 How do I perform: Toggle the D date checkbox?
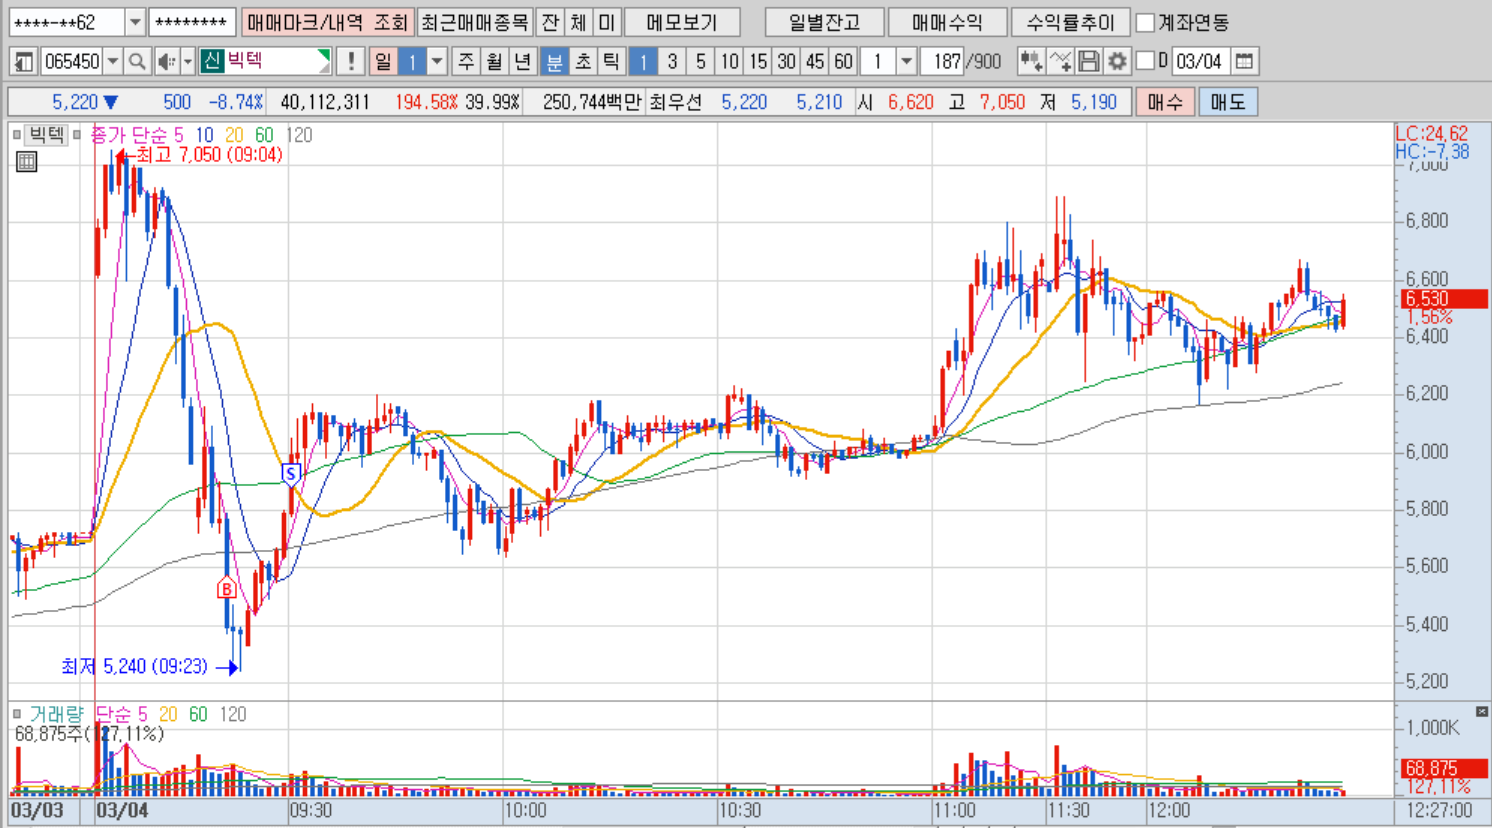pyautogui.click(x=1146, y=61)
